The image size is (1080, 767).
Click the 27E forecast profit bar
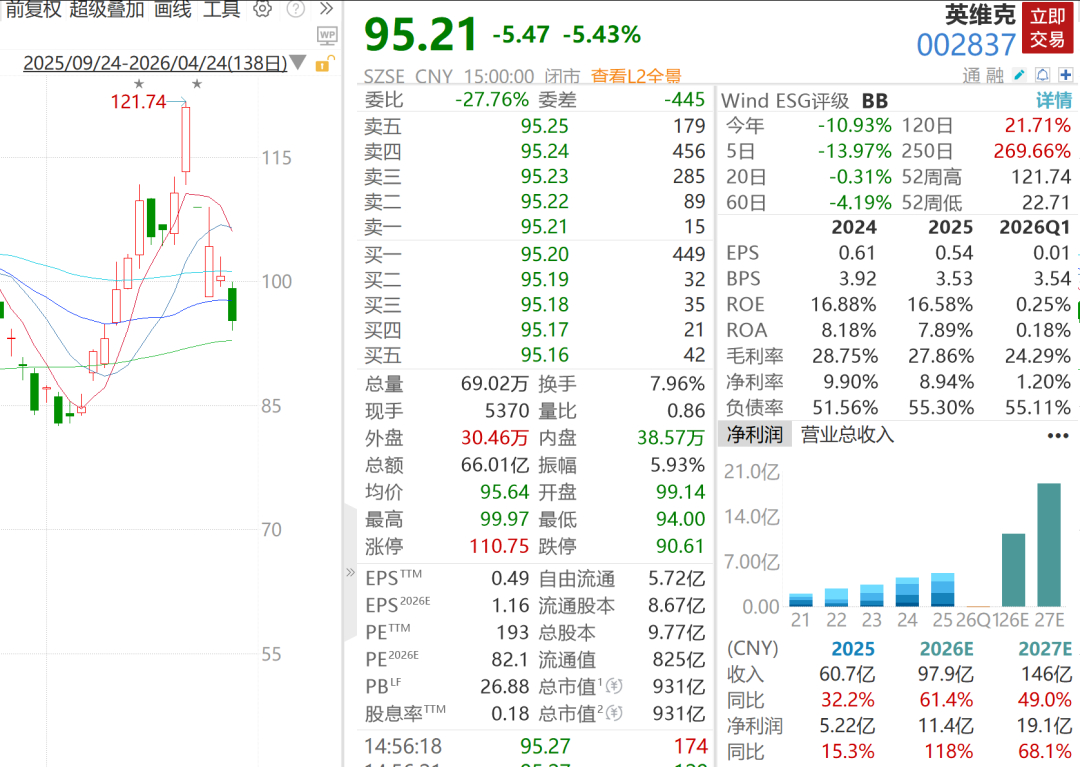point(1049,545)
